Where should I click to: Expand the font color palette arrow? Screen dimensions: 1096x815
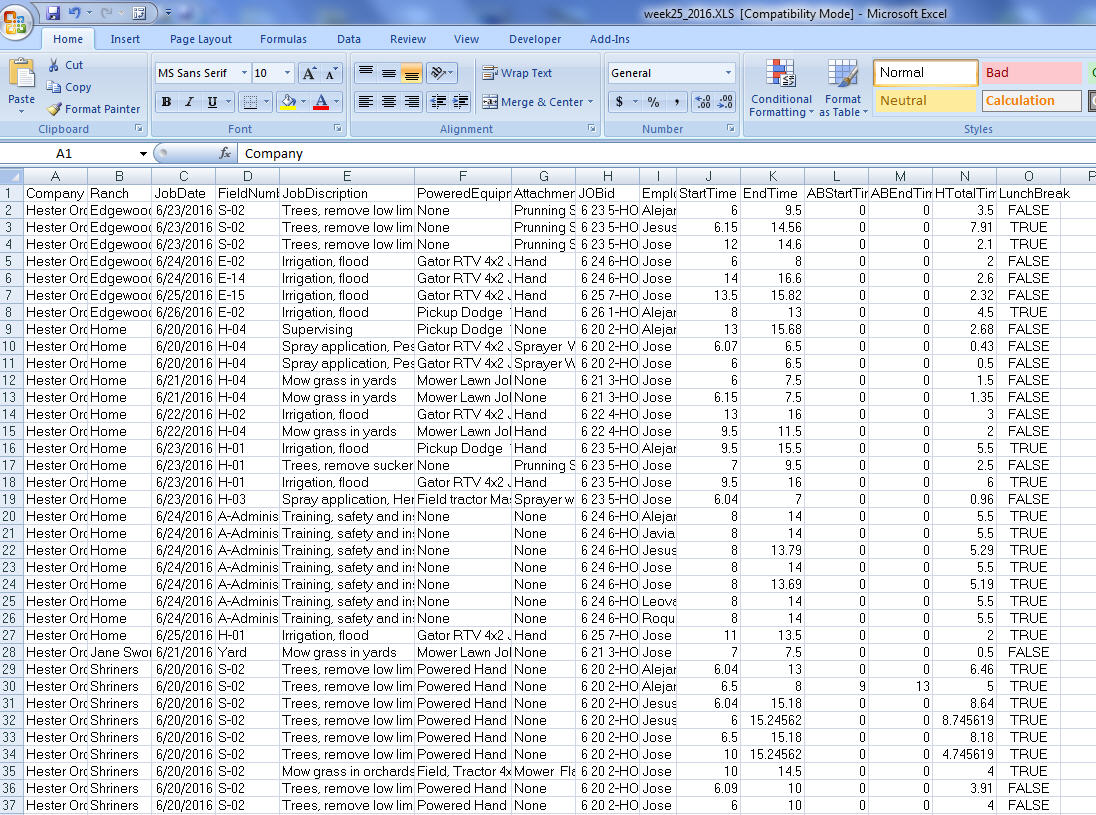(336, 102)
